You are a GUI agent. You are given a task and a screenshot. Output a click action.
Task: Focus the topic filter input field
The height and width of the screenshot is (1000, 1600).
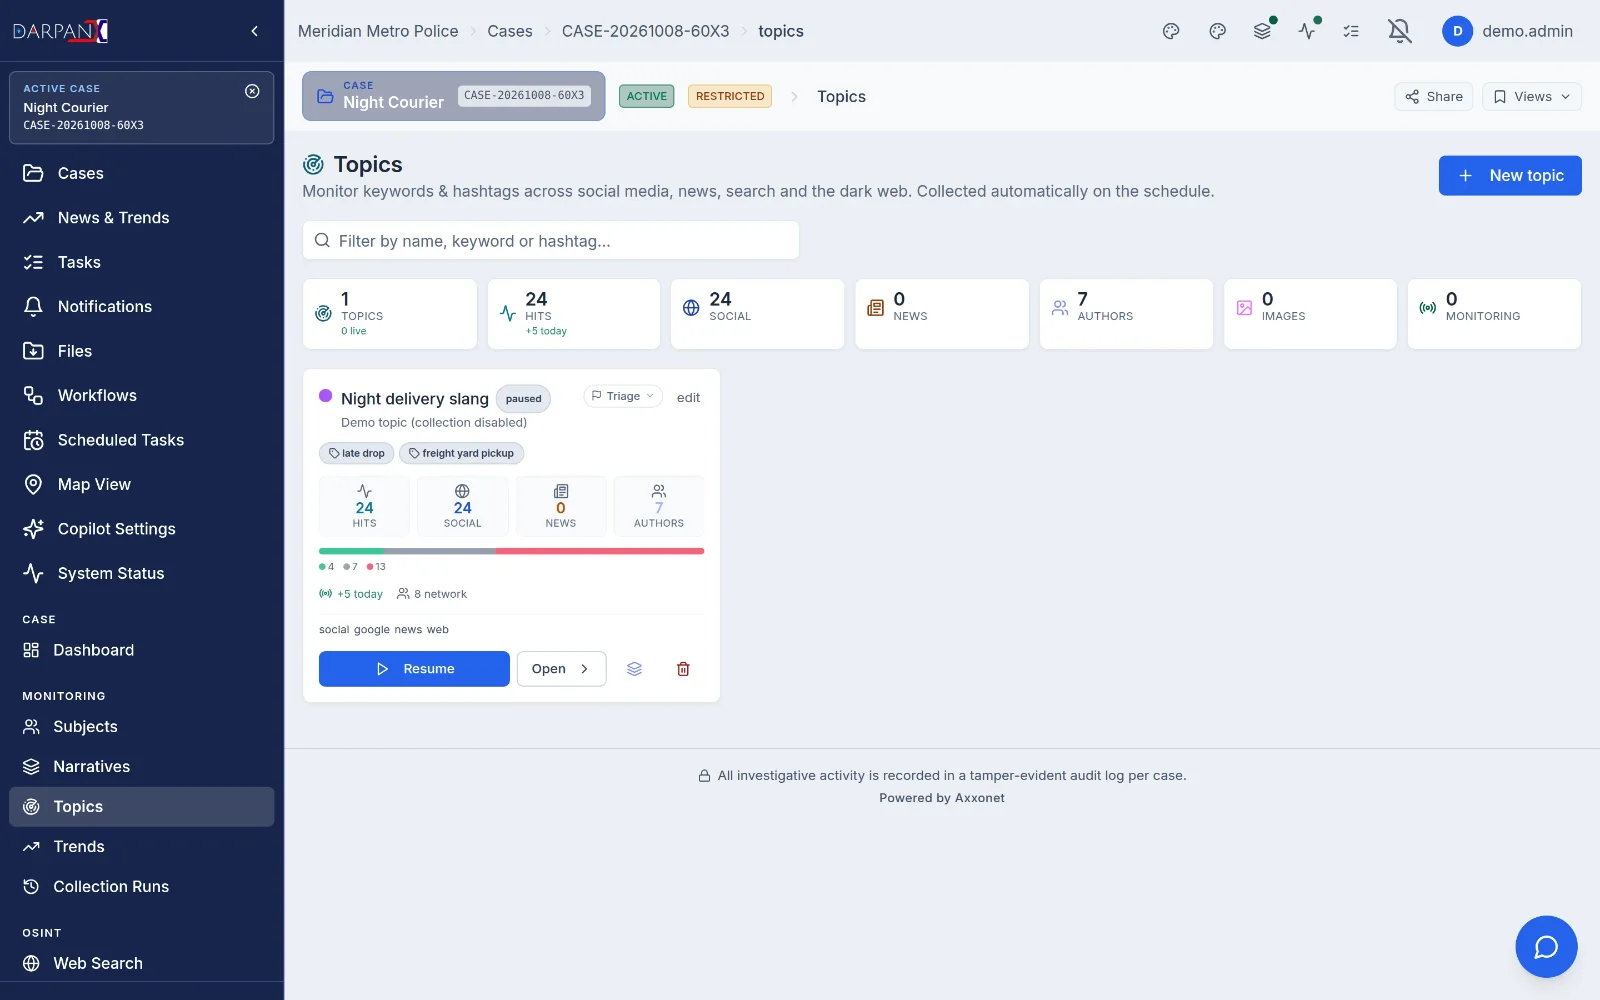[551, 241]
